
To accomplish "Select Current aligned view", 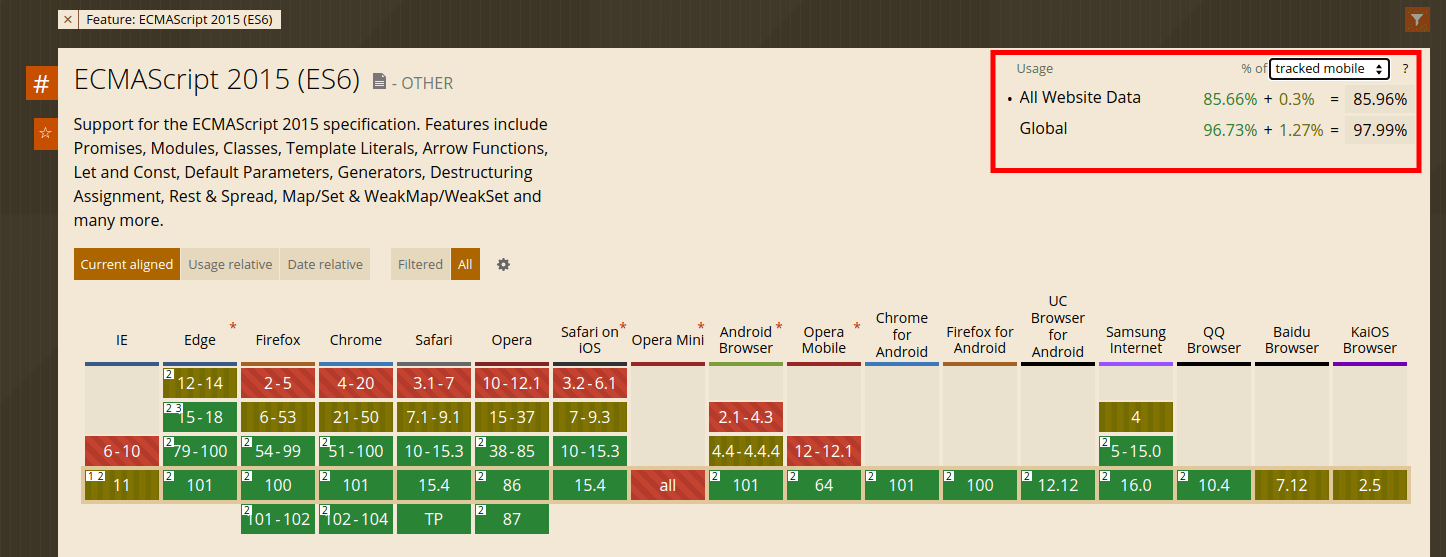I will pyautogui.click(x=127, y=264).
